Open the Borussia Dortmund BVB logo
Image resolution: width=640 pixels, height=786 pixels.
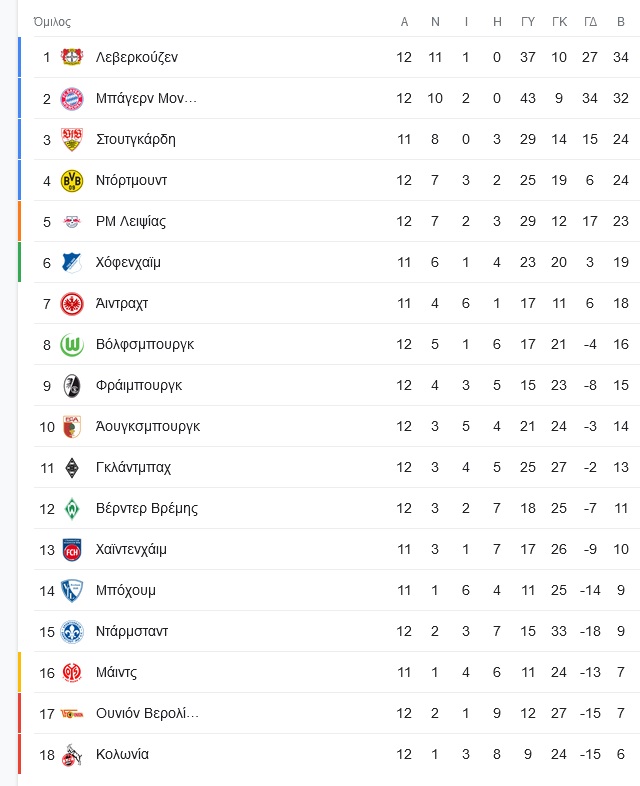coord(72,180)
